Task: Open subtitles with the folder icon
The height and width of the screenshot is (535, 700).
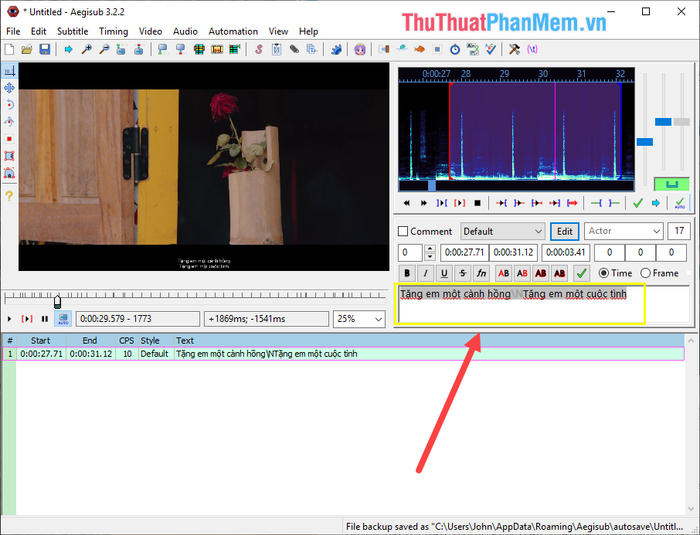Action: [x=27, y=49]
